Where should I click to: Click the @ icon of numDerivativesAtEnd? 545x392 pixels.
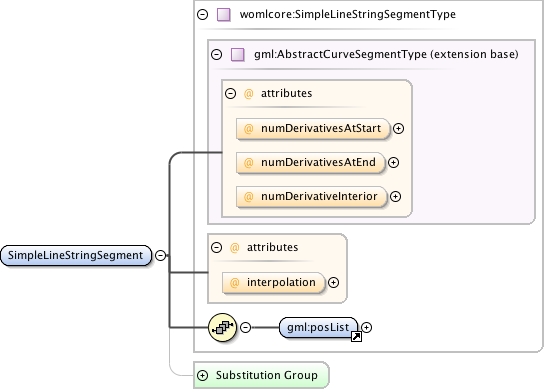click(249, 163)
